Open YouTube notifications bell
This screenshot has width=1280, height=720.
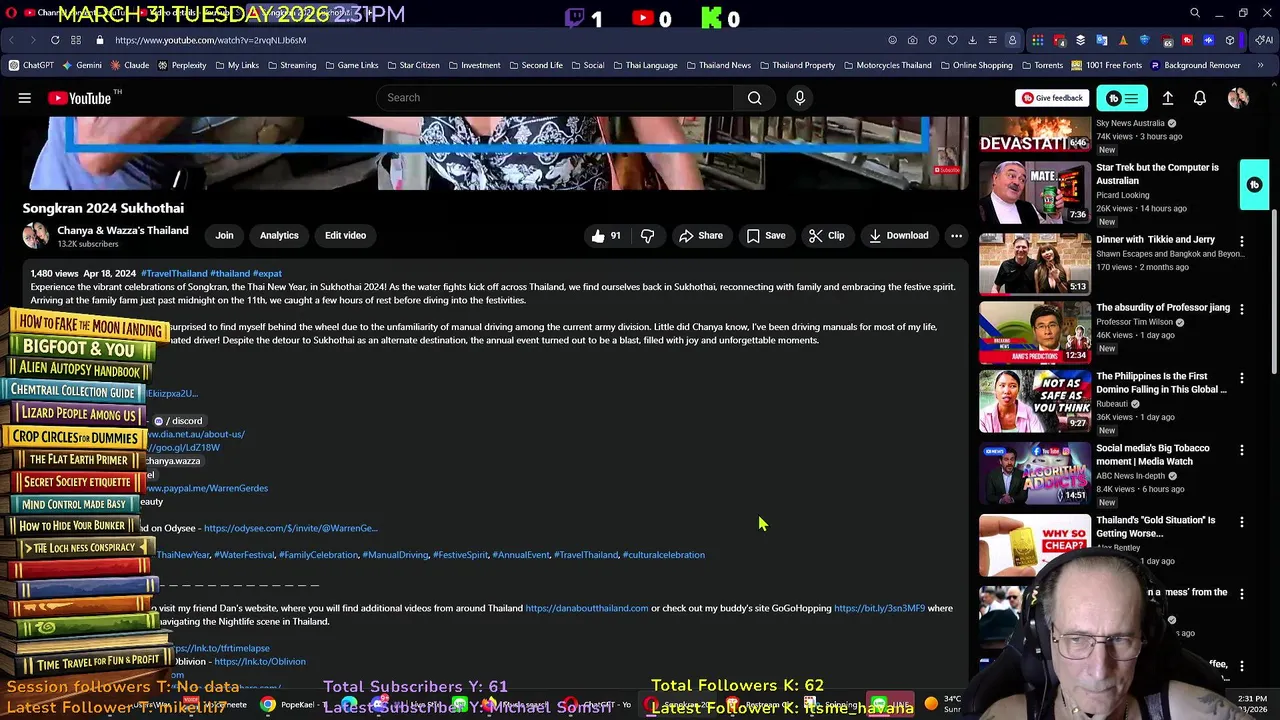tap(1200, 98)
